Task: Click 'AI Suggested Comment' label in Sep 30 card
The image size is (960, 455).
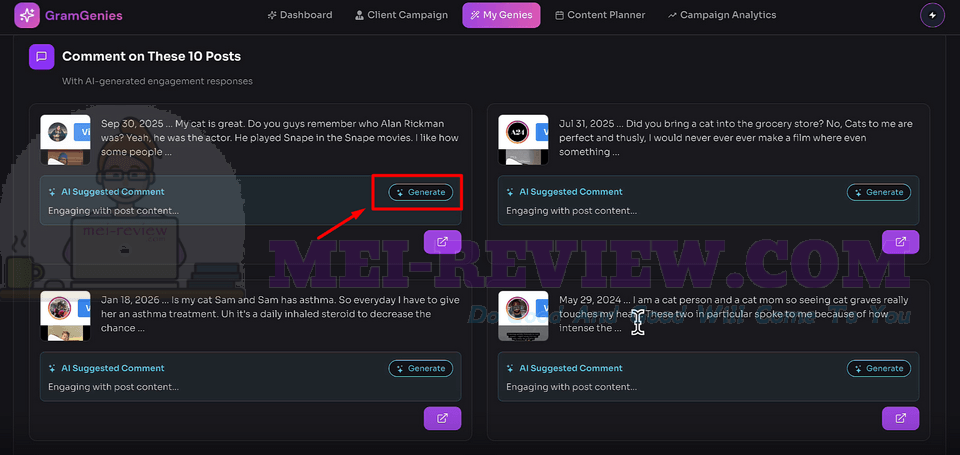Action: point(113,192)
